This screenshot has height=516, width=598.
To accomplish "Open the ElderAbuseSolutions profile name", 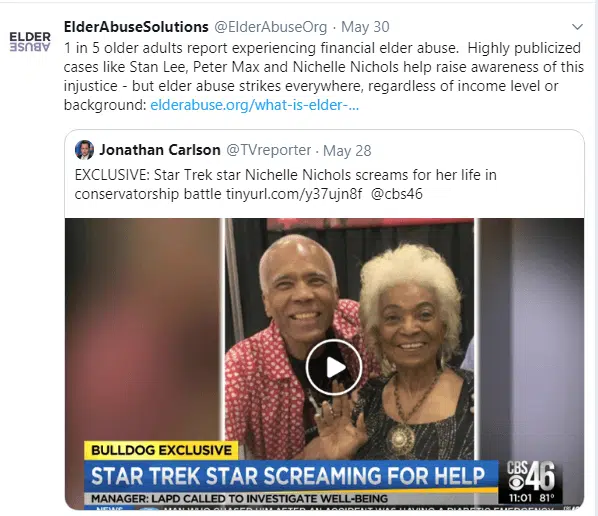I will [136, 27].
